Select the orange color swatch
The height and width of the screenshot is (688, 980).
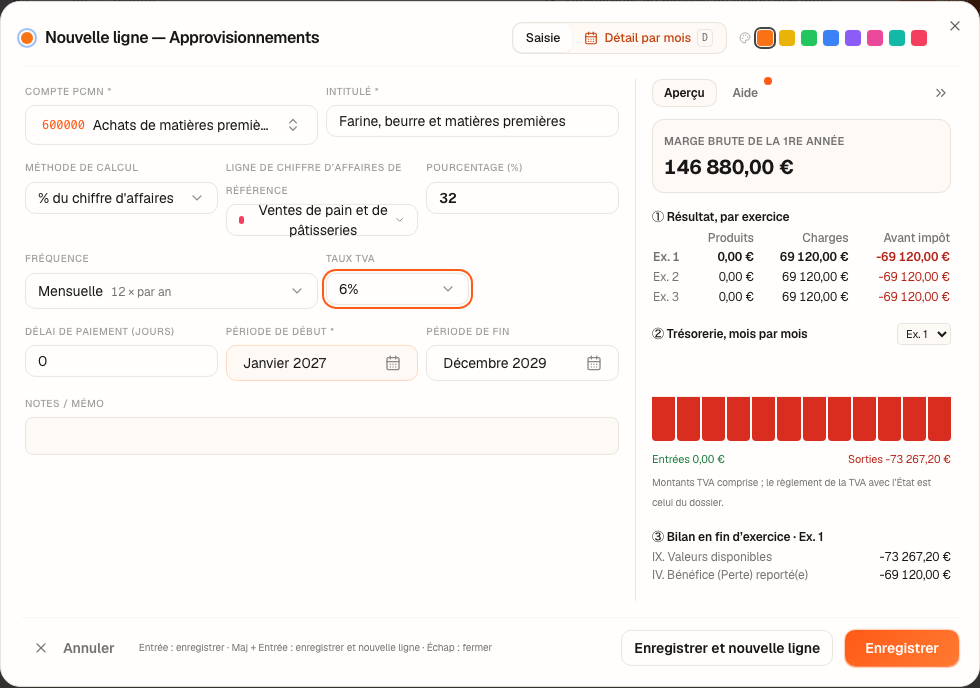765,38
